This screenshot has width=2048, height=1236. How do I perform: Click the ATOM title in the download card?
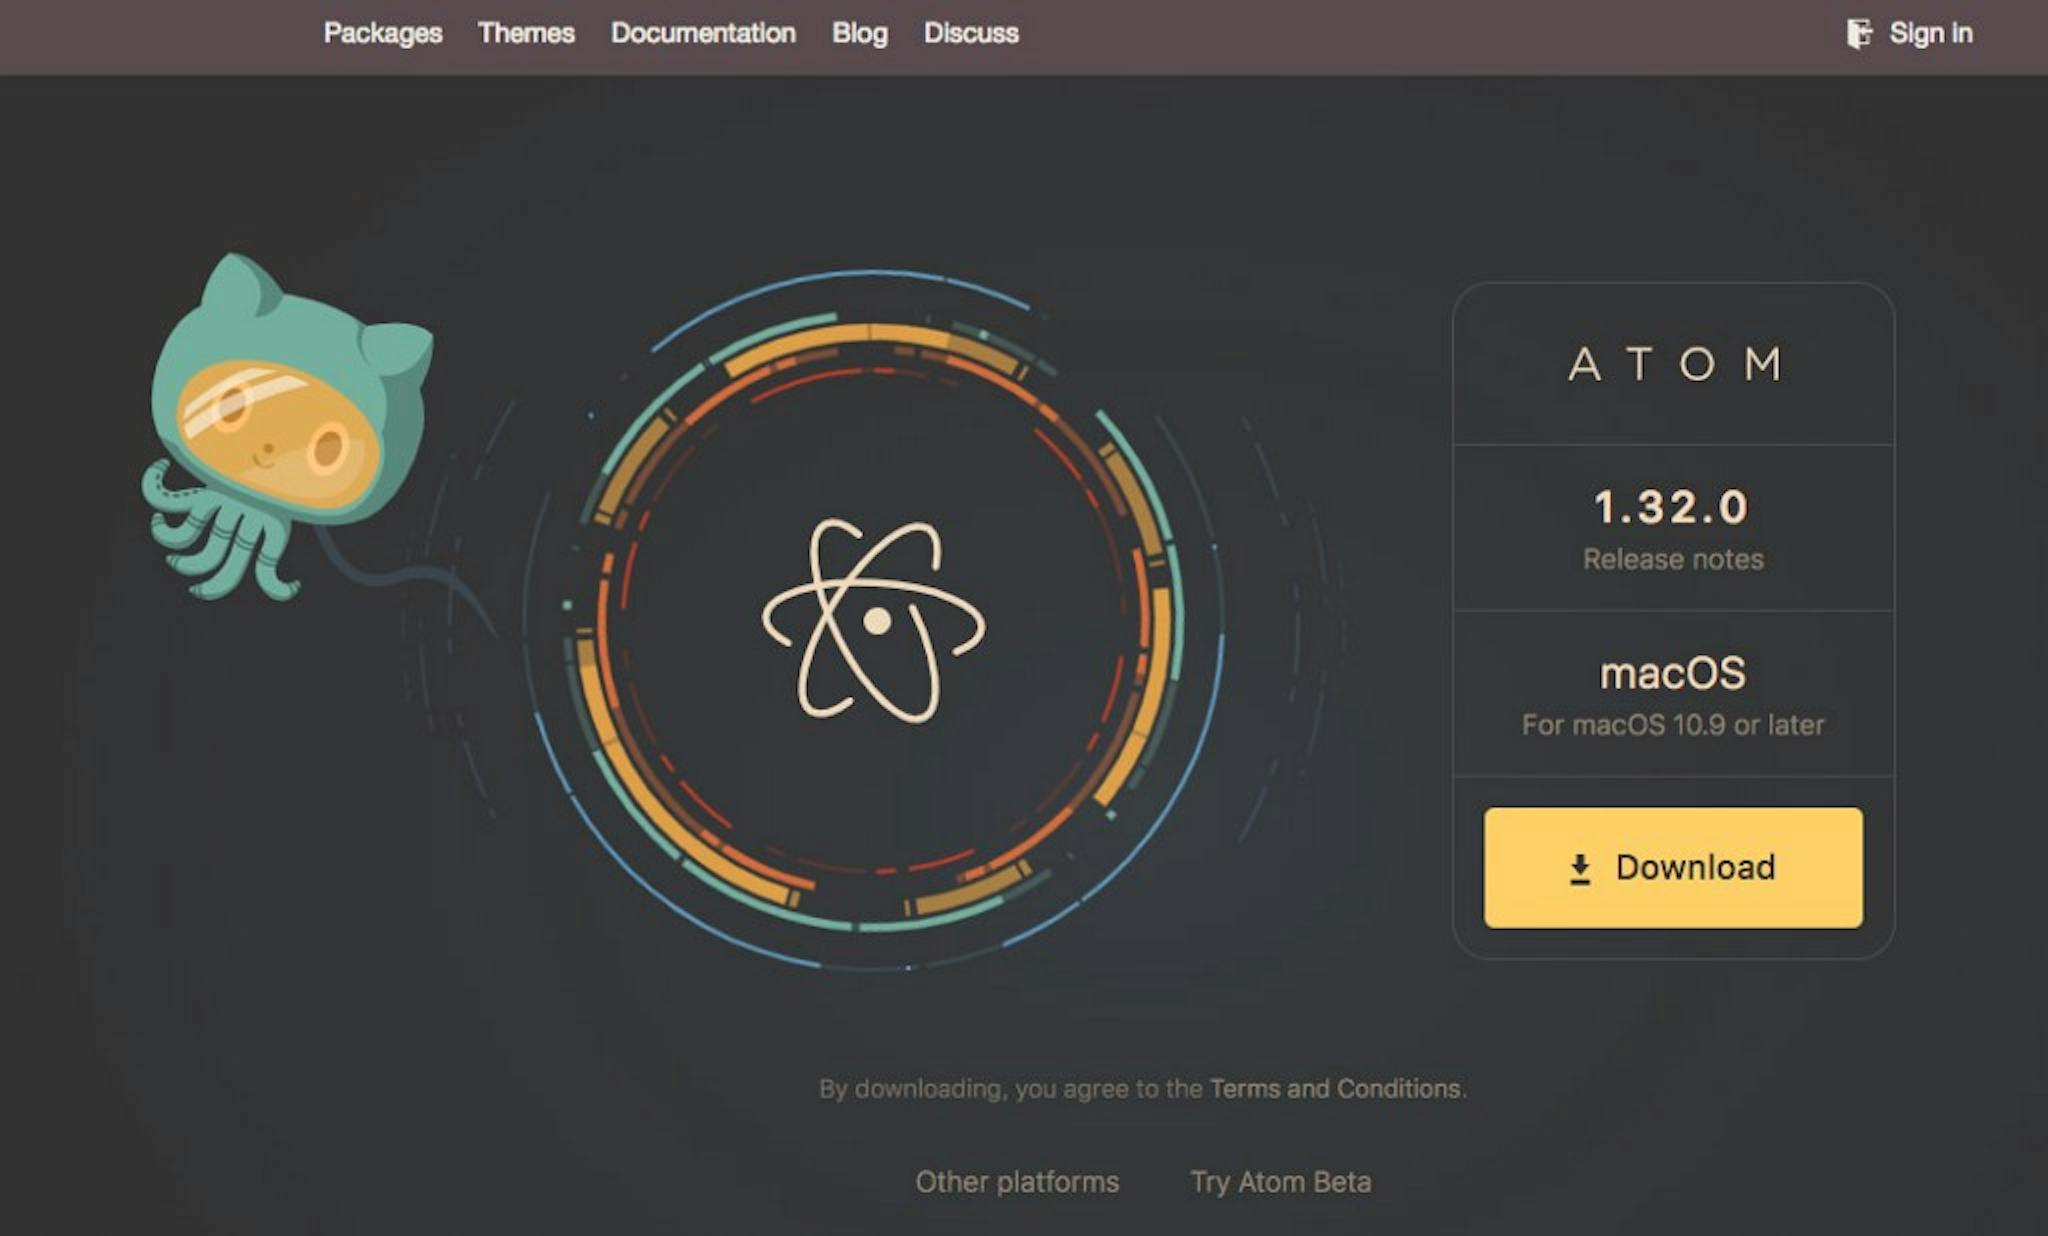[1674, 364]
